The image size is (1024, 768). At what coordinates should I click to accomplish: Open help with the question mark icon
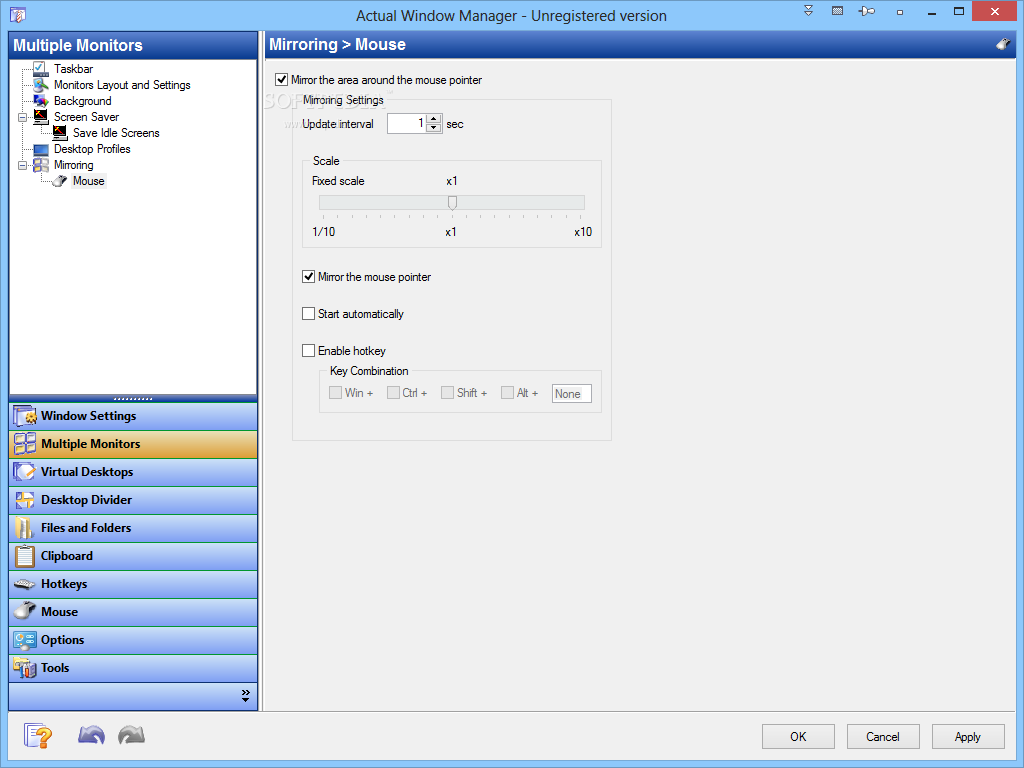point(38,736)
